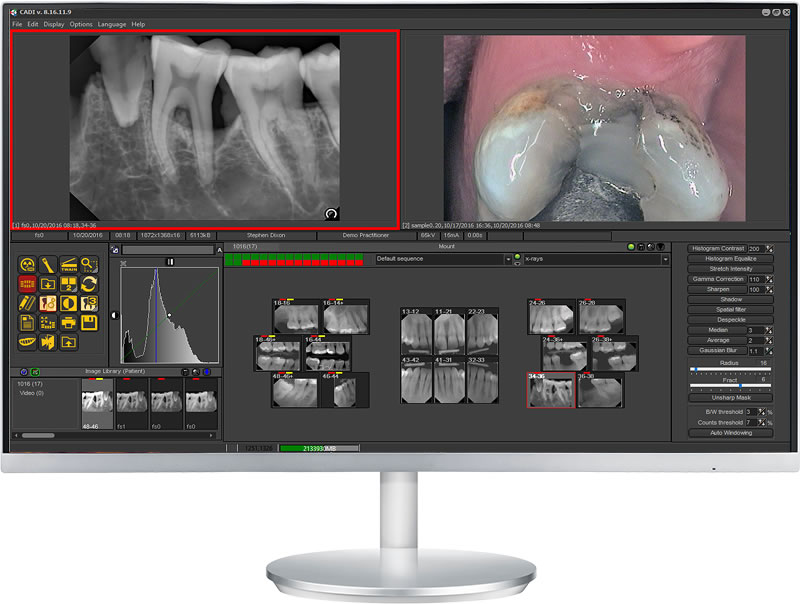Select the magnifier zoom tool icon
The image size is (800, 604).
[90, 265]
